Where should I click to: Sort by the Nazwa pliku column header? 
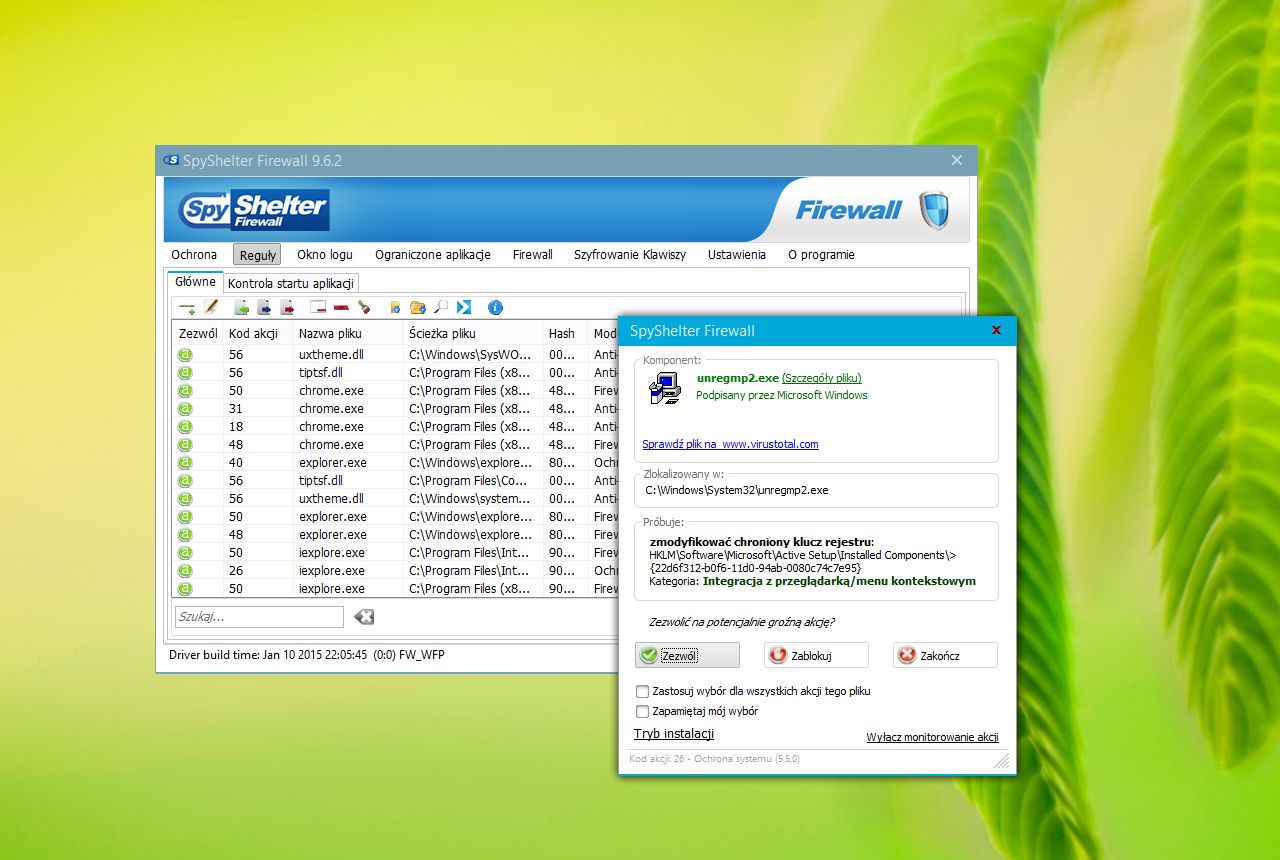click(x=348, y=333)
